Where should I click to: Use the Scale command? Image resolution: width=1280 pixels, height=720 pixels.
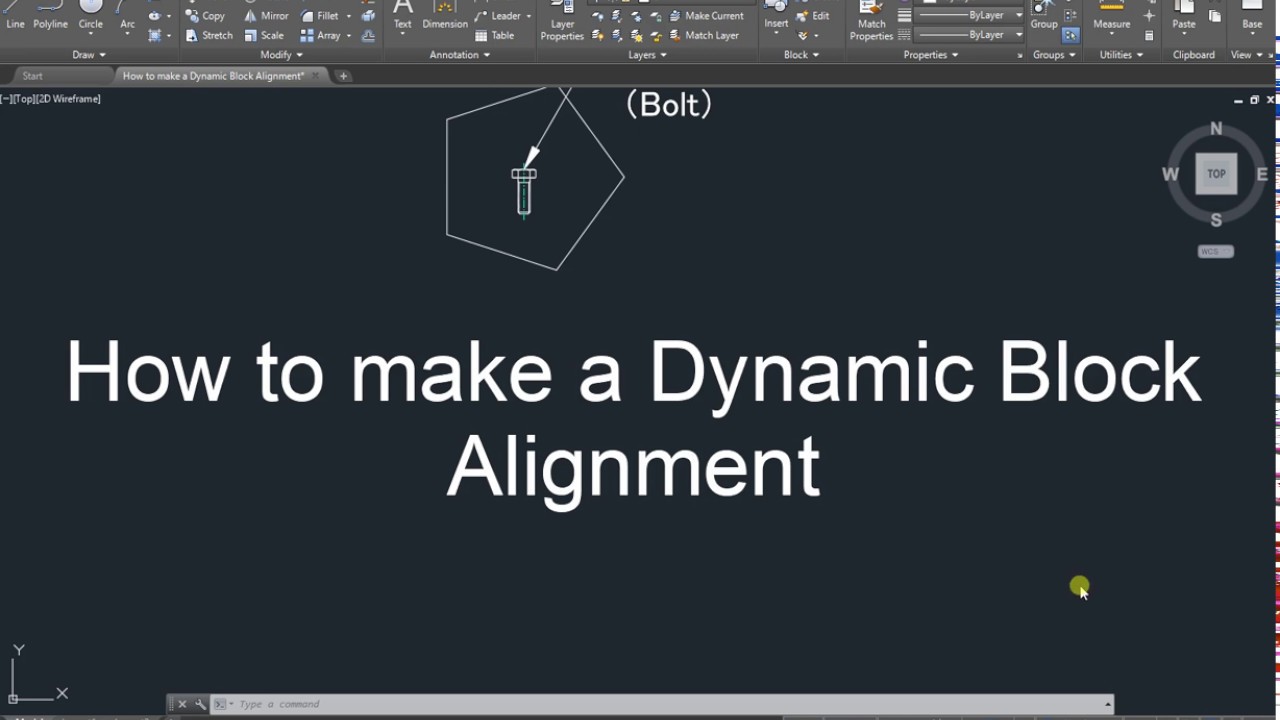[264, 35]
